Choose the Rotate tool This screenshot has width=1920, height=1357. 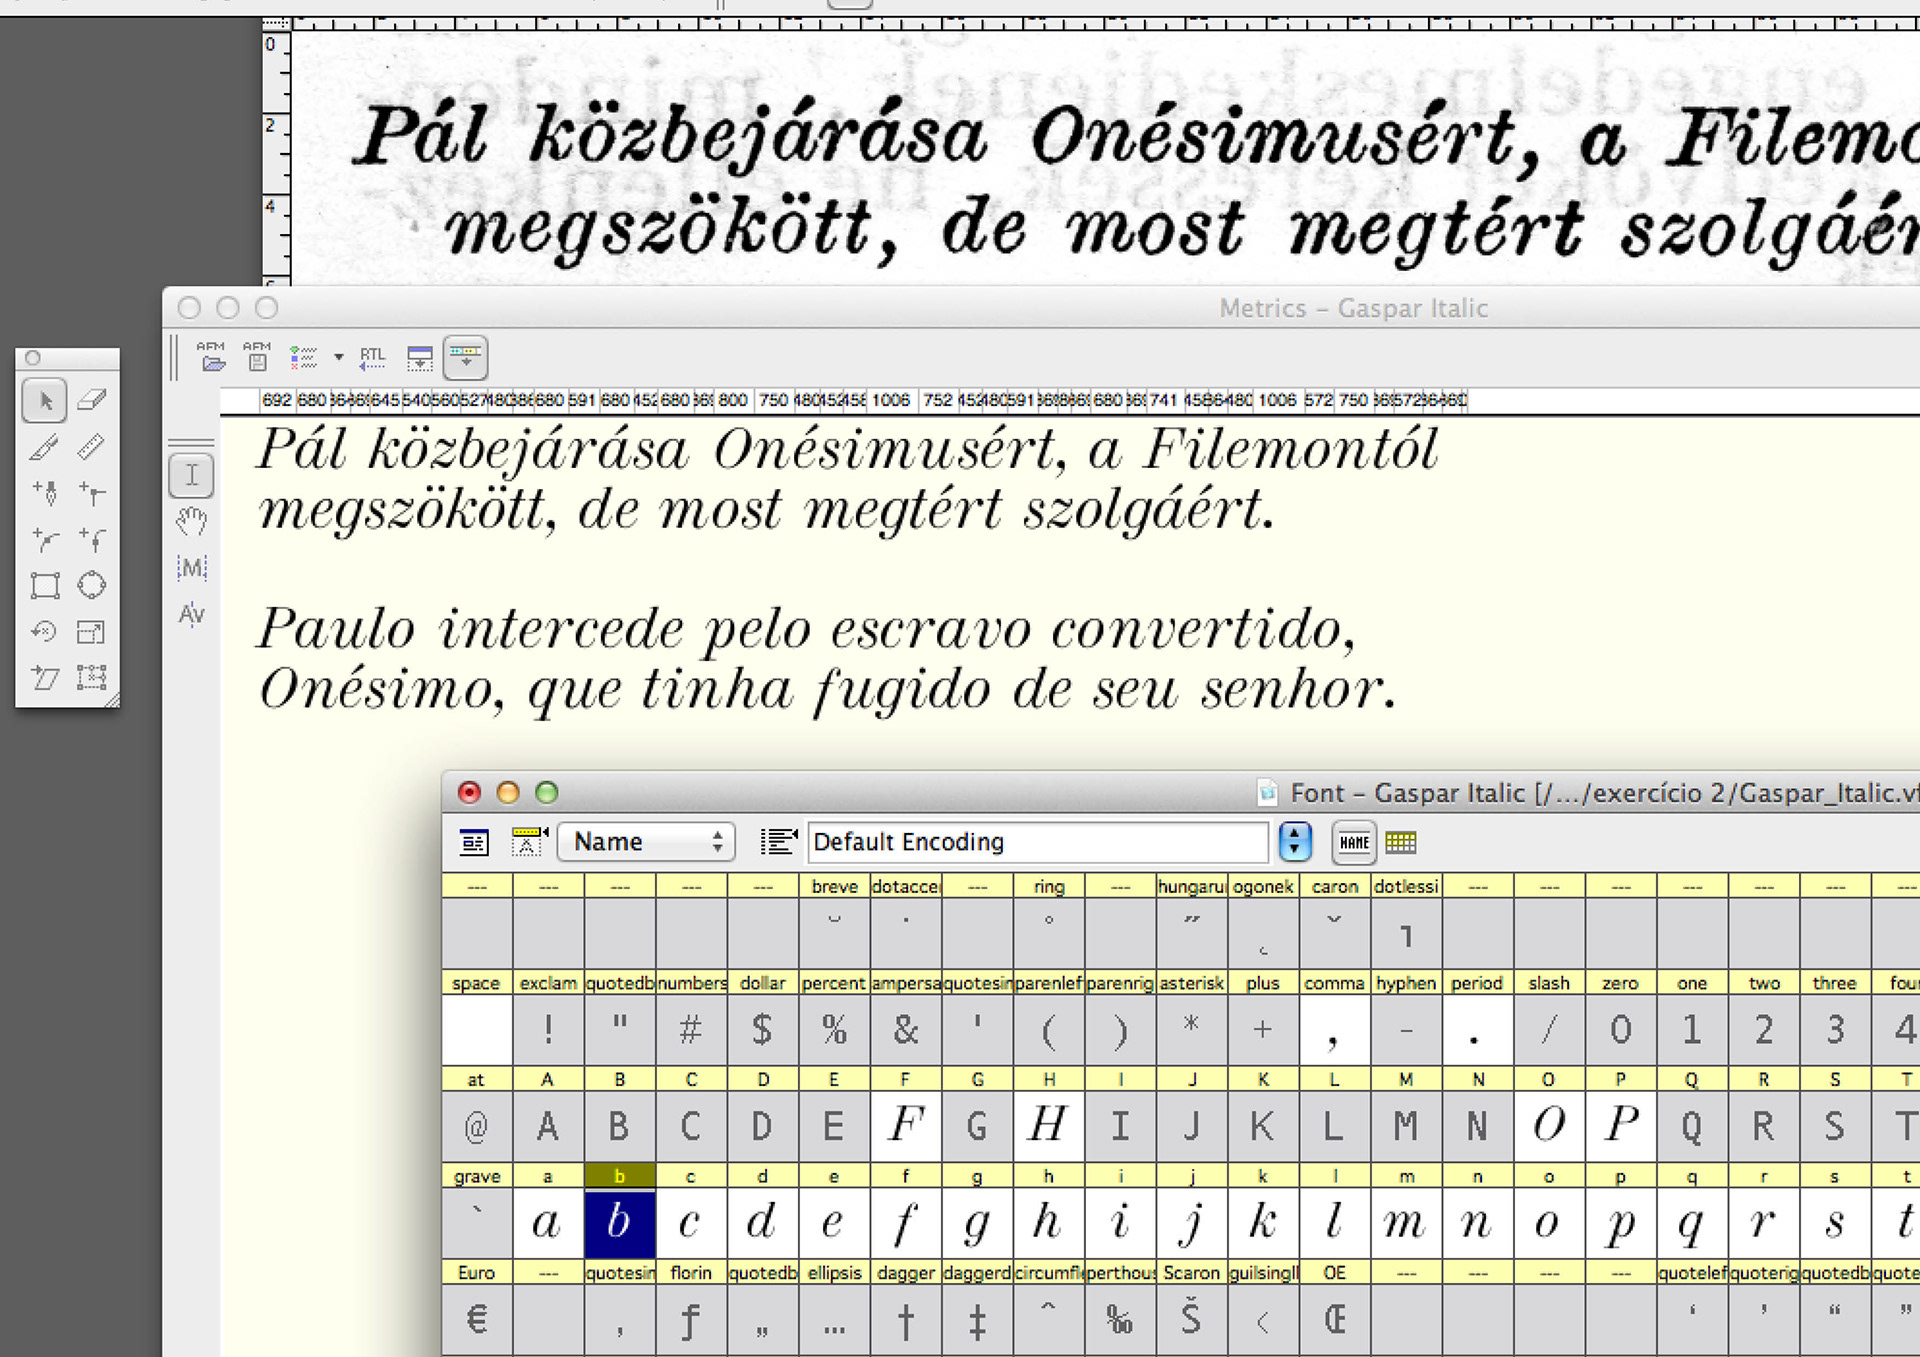point(44,632)
